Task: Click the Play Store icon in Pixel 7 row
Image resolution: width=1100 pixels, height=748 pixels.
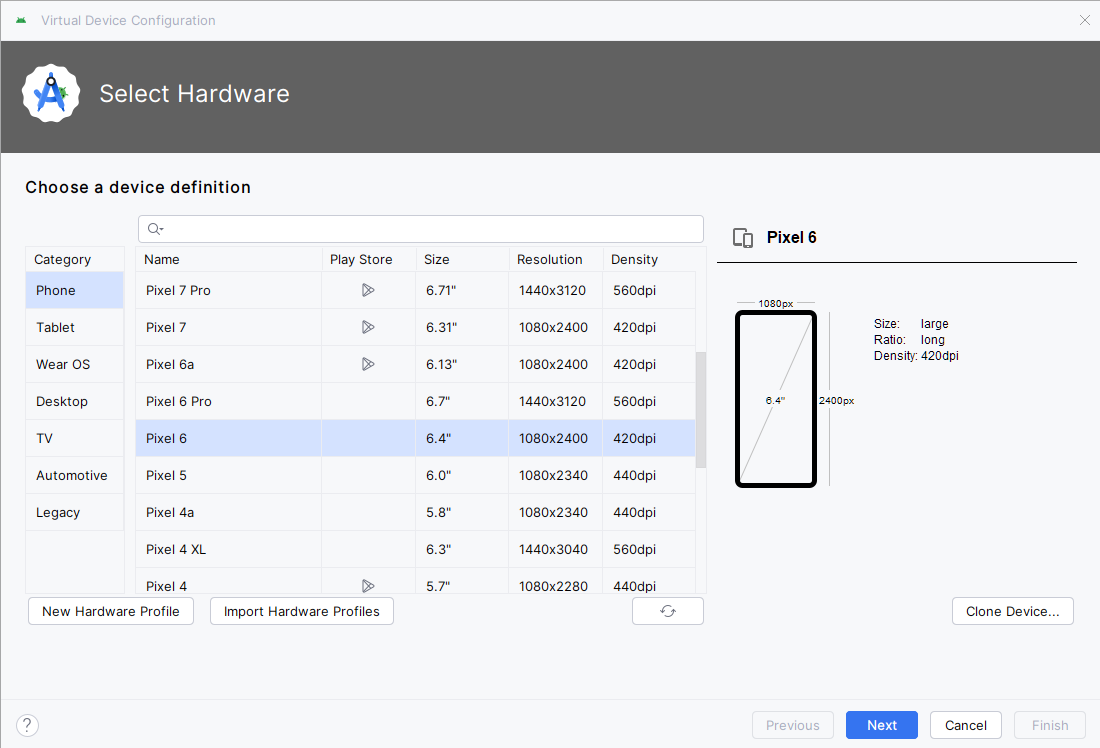Action: point(368,327)
